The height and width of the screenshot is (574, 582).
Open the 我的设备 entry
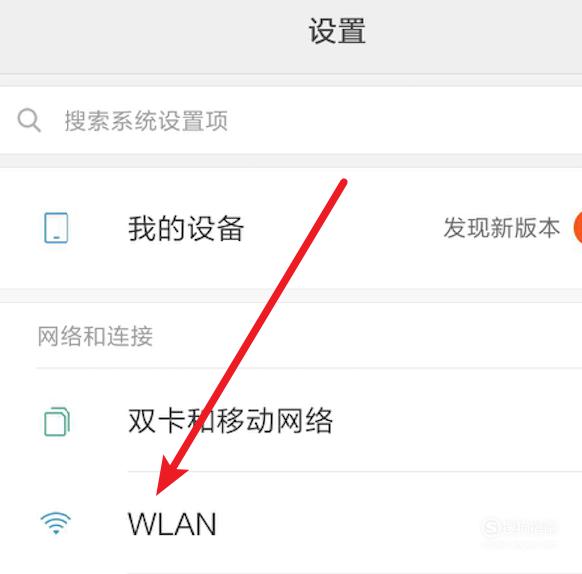point(291,228)
